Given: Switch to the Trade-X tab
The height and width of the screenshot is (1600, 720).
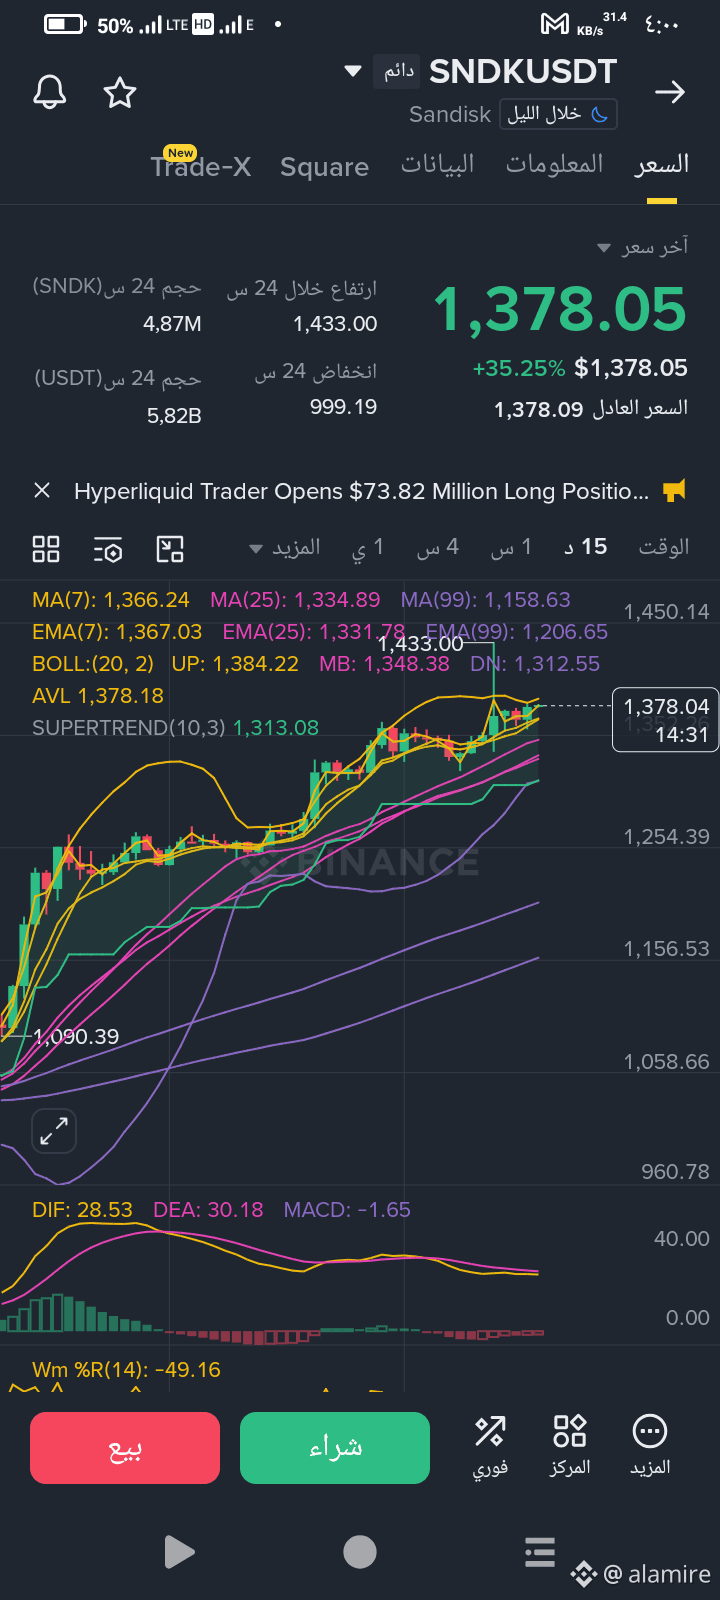Looking at the screenshot, I should coord(201,166).
